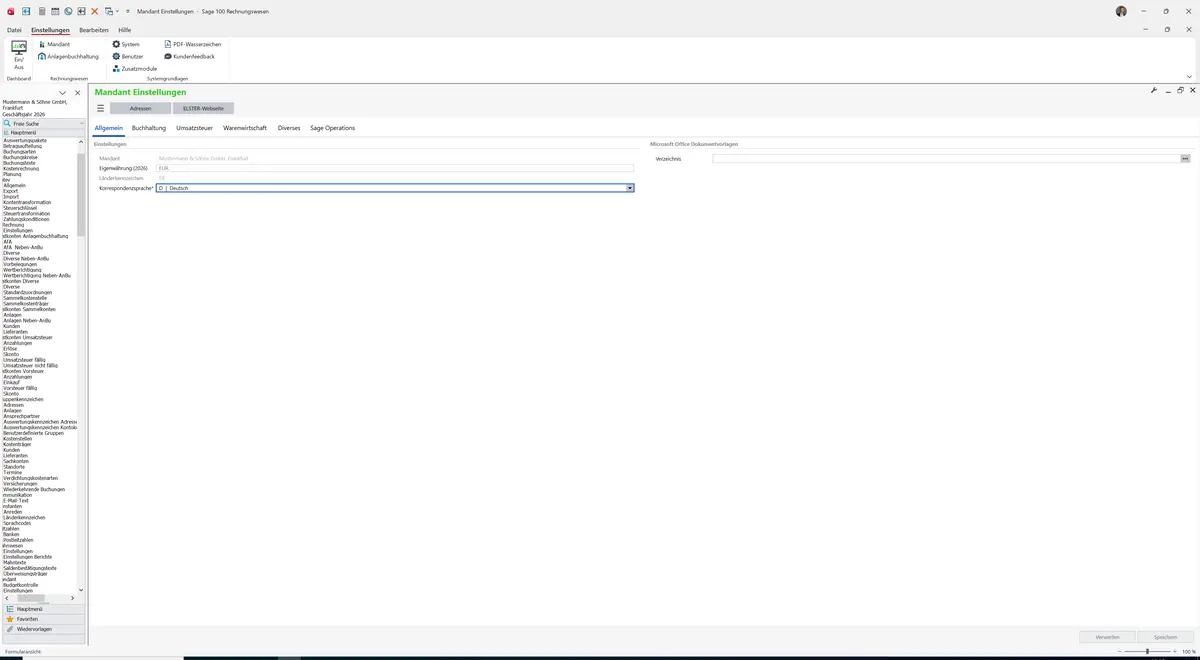Click the red X icon in quick access toolbar
This screenshot has height=660, width=1200.
pos(94,11)
